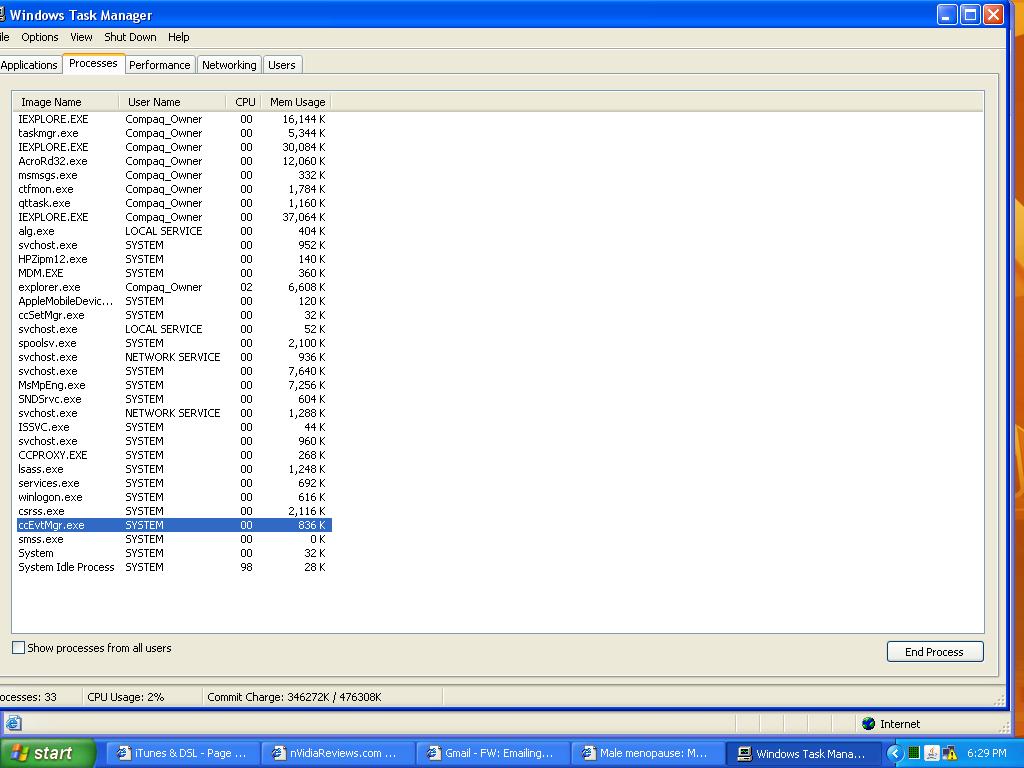The width and height of the screenshot is (1024, 768).
Task: Select the ctfmon.exe process
Action: [x=174, y=189]
